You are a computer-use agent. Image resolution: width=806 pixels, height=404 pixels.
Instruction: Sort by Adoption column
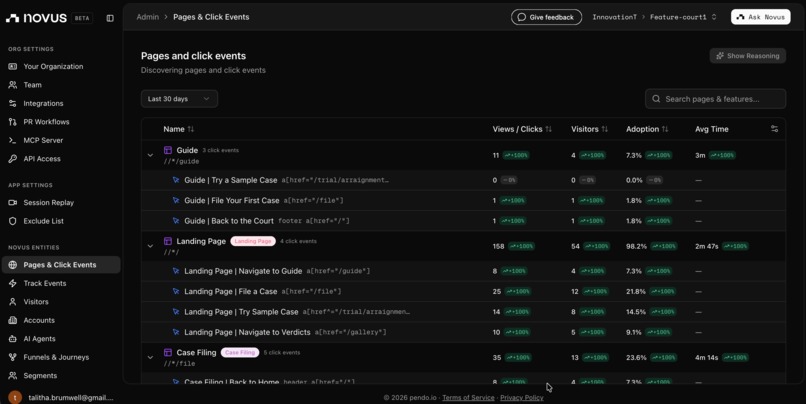coord(647,129)
